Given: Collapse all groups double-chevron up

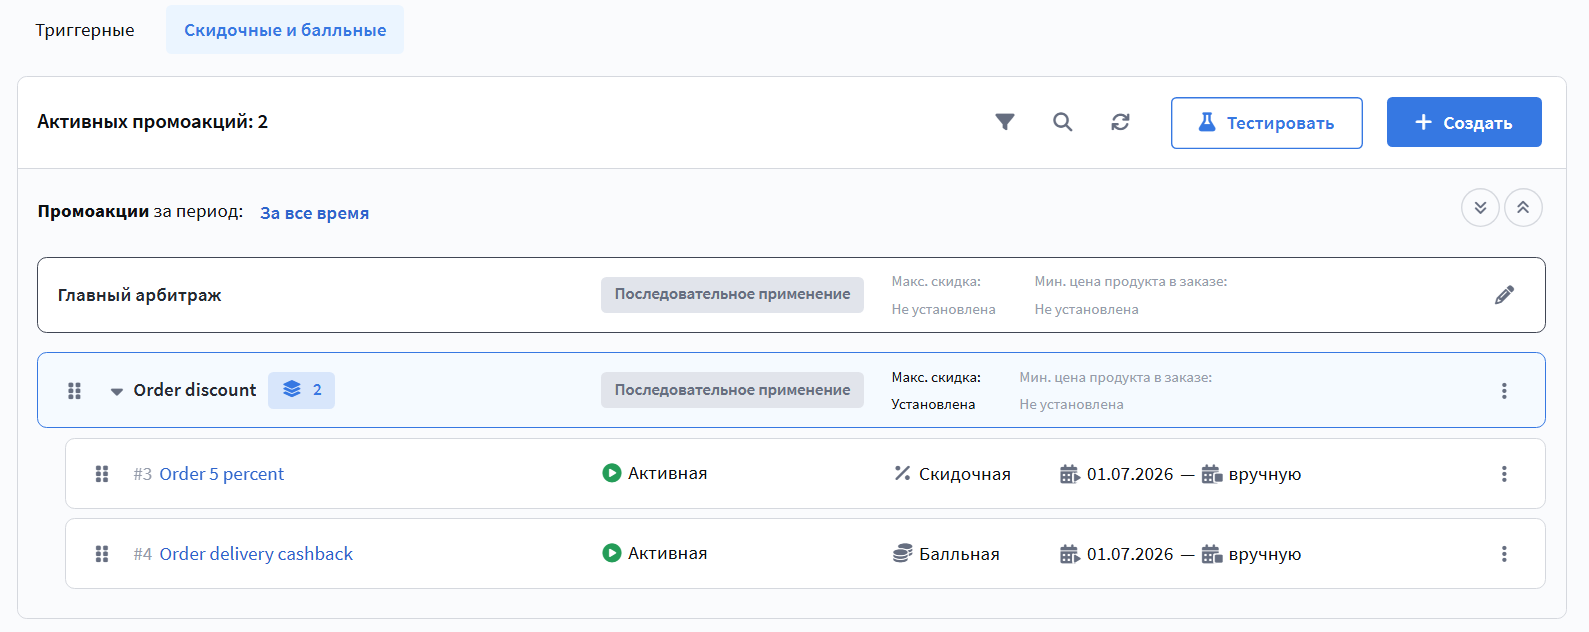Looking at the screenshot, I should pos(1523,208).
